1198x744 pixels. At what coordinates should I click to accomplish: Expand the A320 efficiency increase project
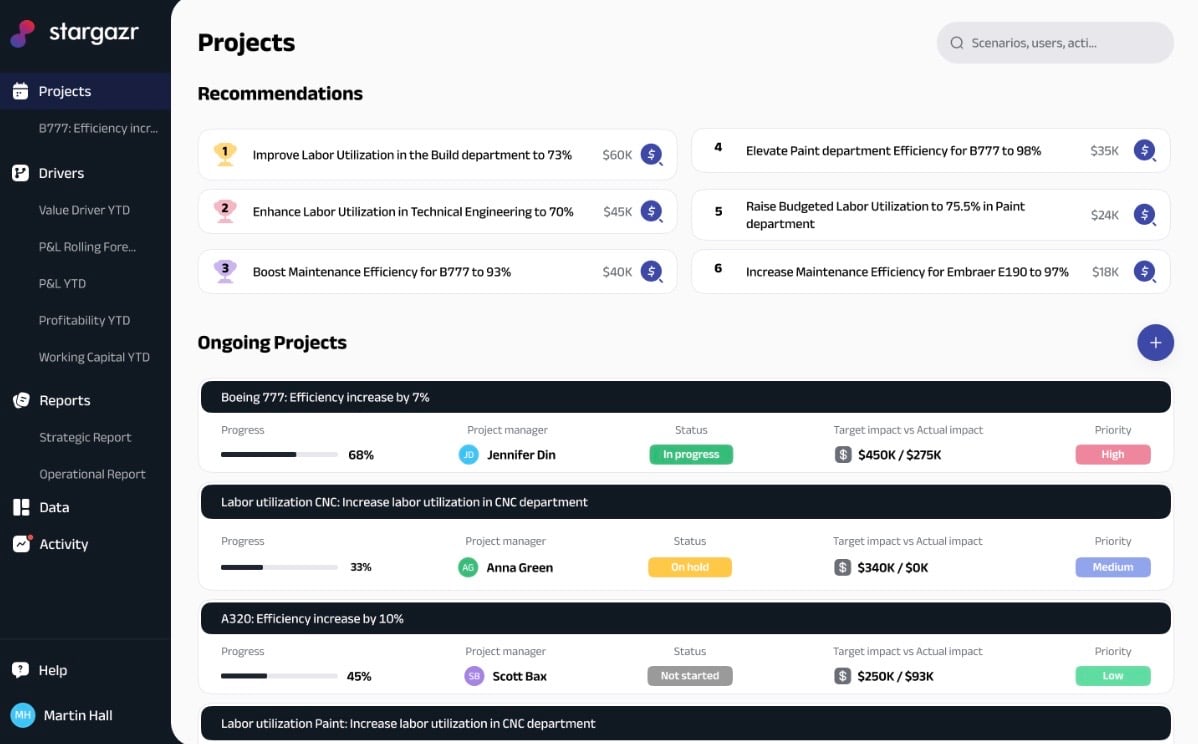coord(685,618)
